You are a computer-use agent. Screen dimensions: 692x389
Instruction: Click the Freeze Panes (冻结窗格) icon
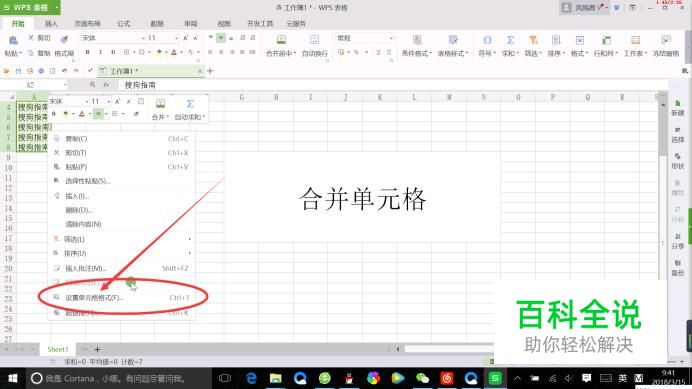[x=666, y=40]
